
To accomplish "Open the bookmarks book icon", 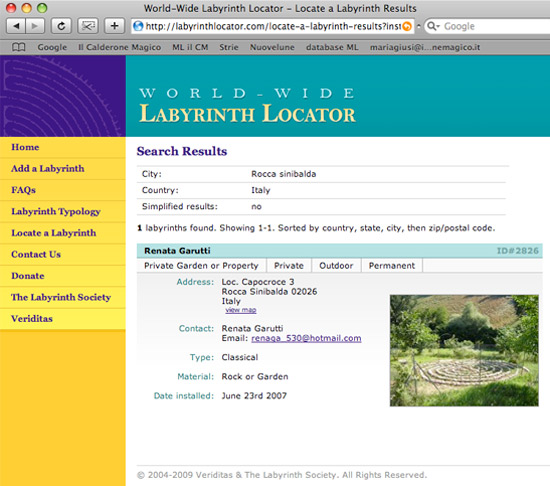I will click(19, 47).
